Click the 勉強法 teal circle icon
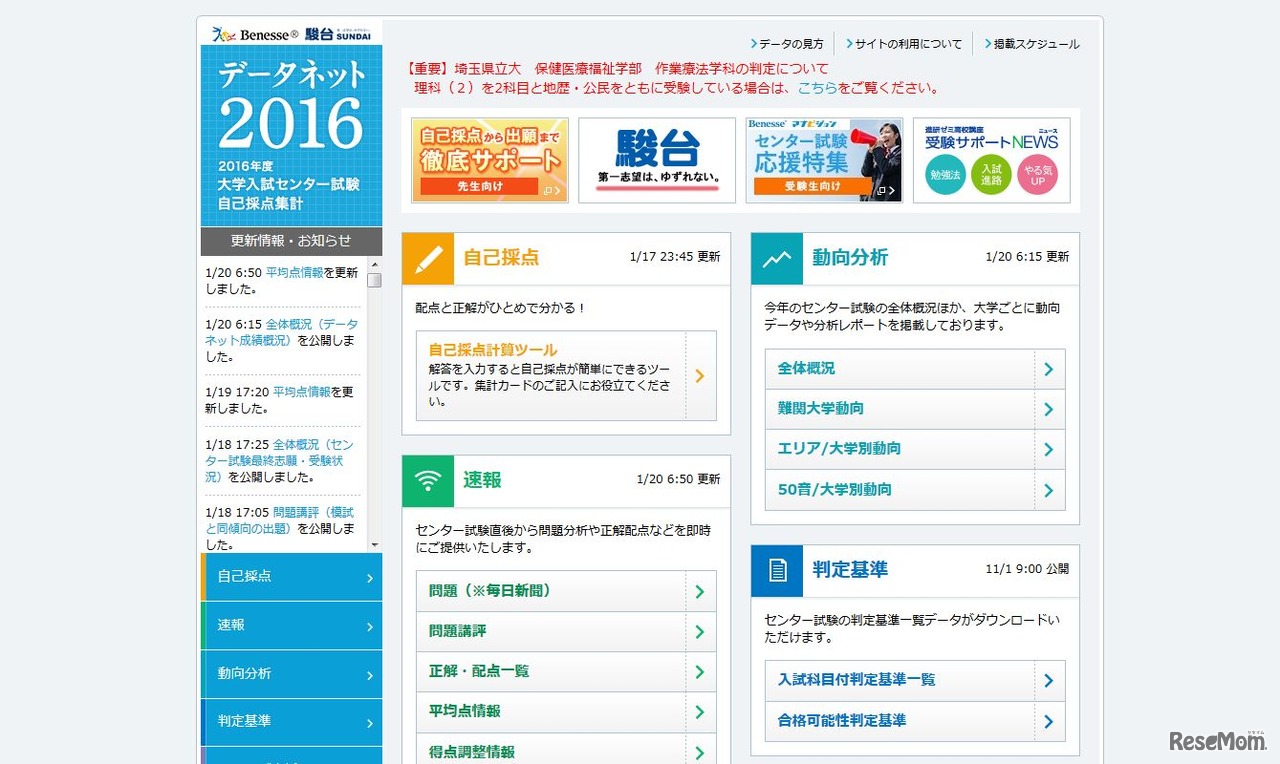Image resolution: width=1280 pixels, height=764 pixels. [945, 174]
